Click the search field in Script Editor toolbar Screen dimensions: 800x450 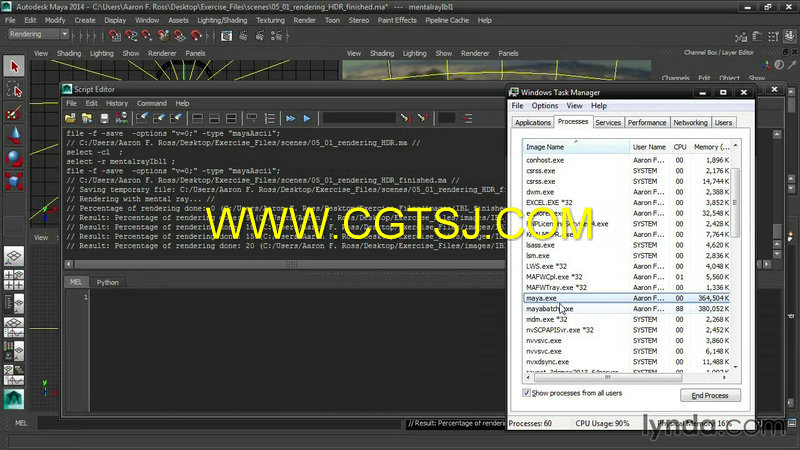click(x=359, y=118)
